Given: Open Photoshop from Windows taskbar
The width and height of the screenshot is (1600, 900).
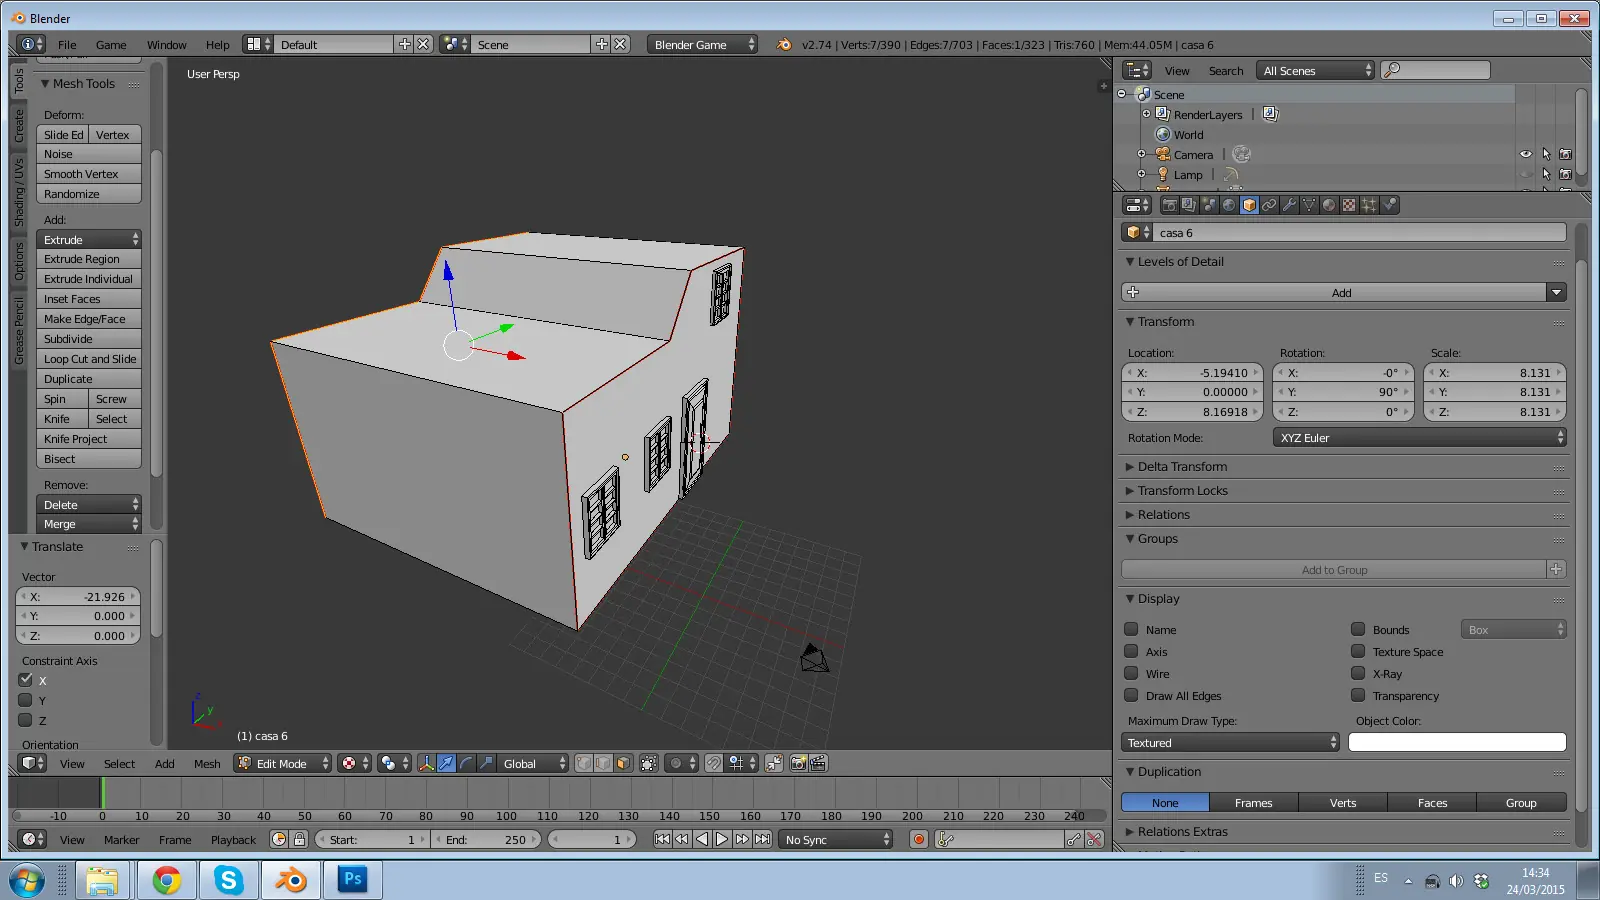Looking at the screenshot, I should (353, 880).
